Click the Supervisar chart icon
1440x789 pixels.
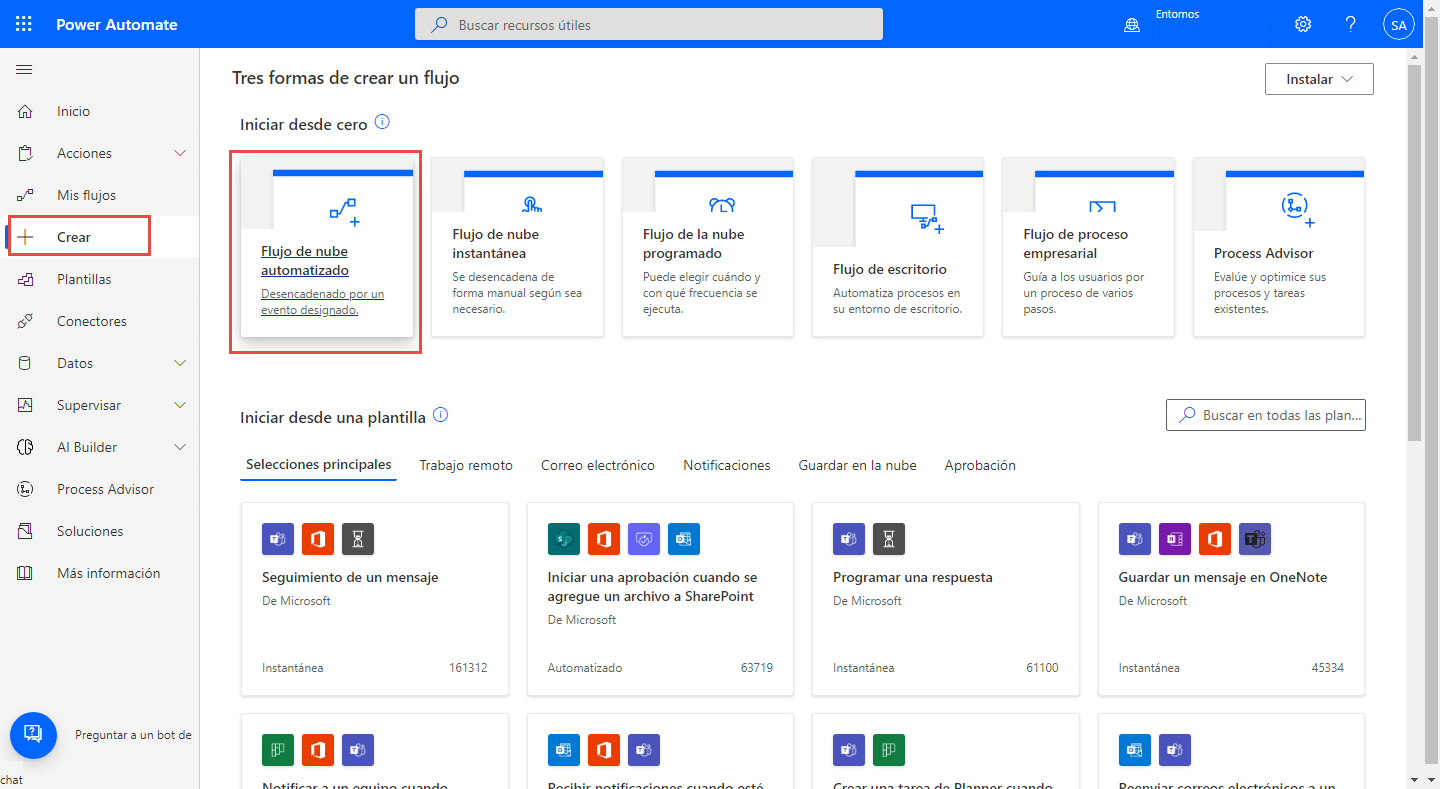coord(26,405)
